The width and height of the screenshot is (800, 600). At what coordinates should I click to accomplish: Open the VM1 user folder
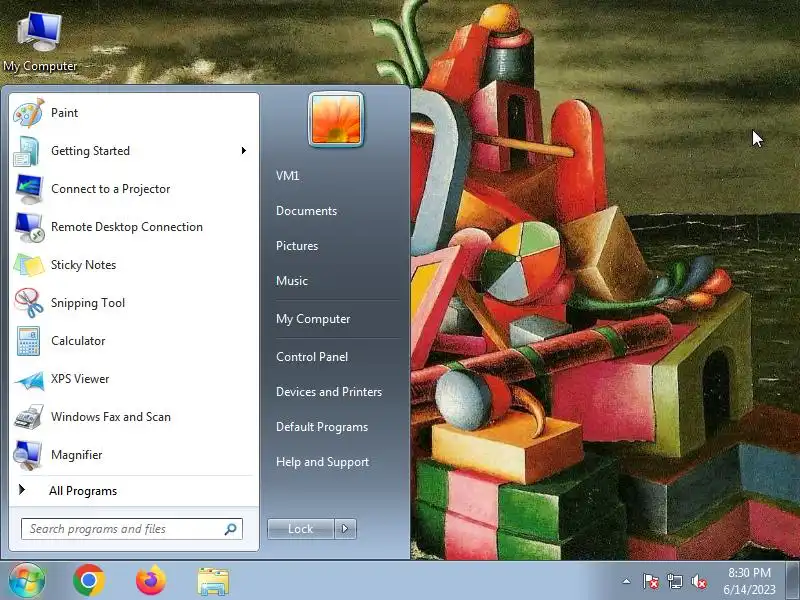pyautogui.click(x=287, y=176)
